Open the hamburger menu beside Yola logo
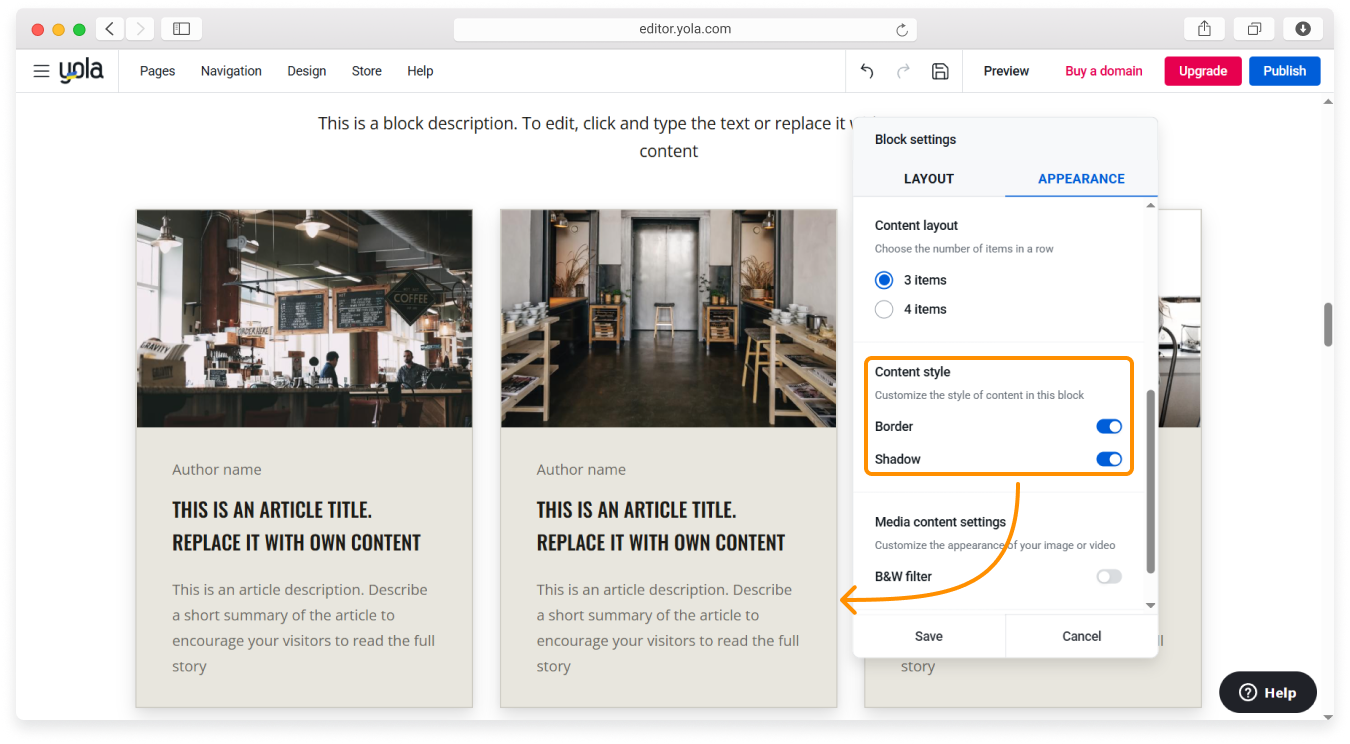Viewport: 1350px width, 744px height. point(41,71)
